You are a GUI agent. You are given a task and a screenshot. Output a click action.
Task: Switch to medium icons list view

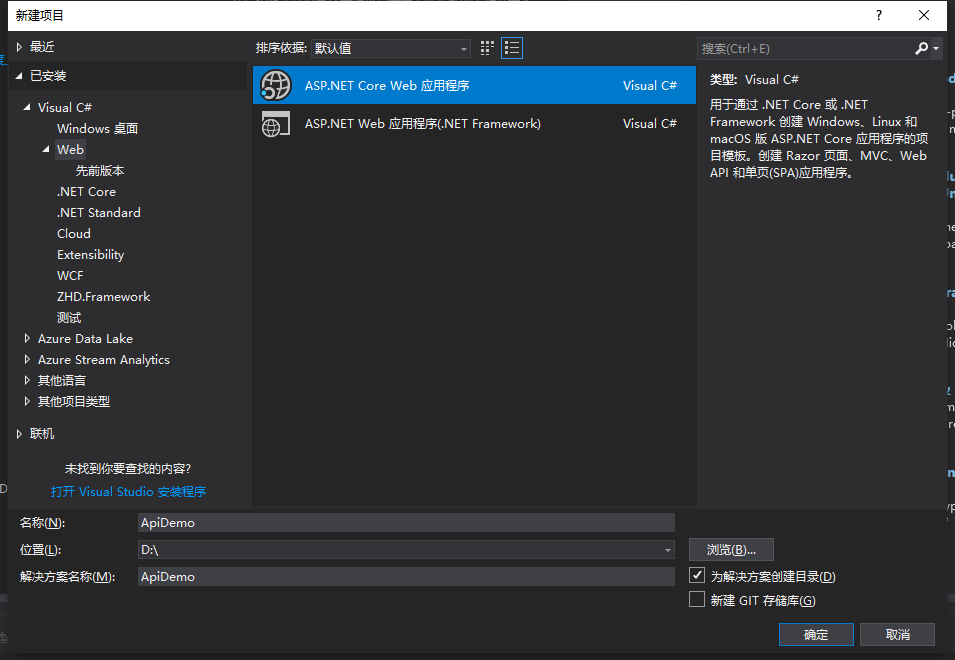point(512,48)
